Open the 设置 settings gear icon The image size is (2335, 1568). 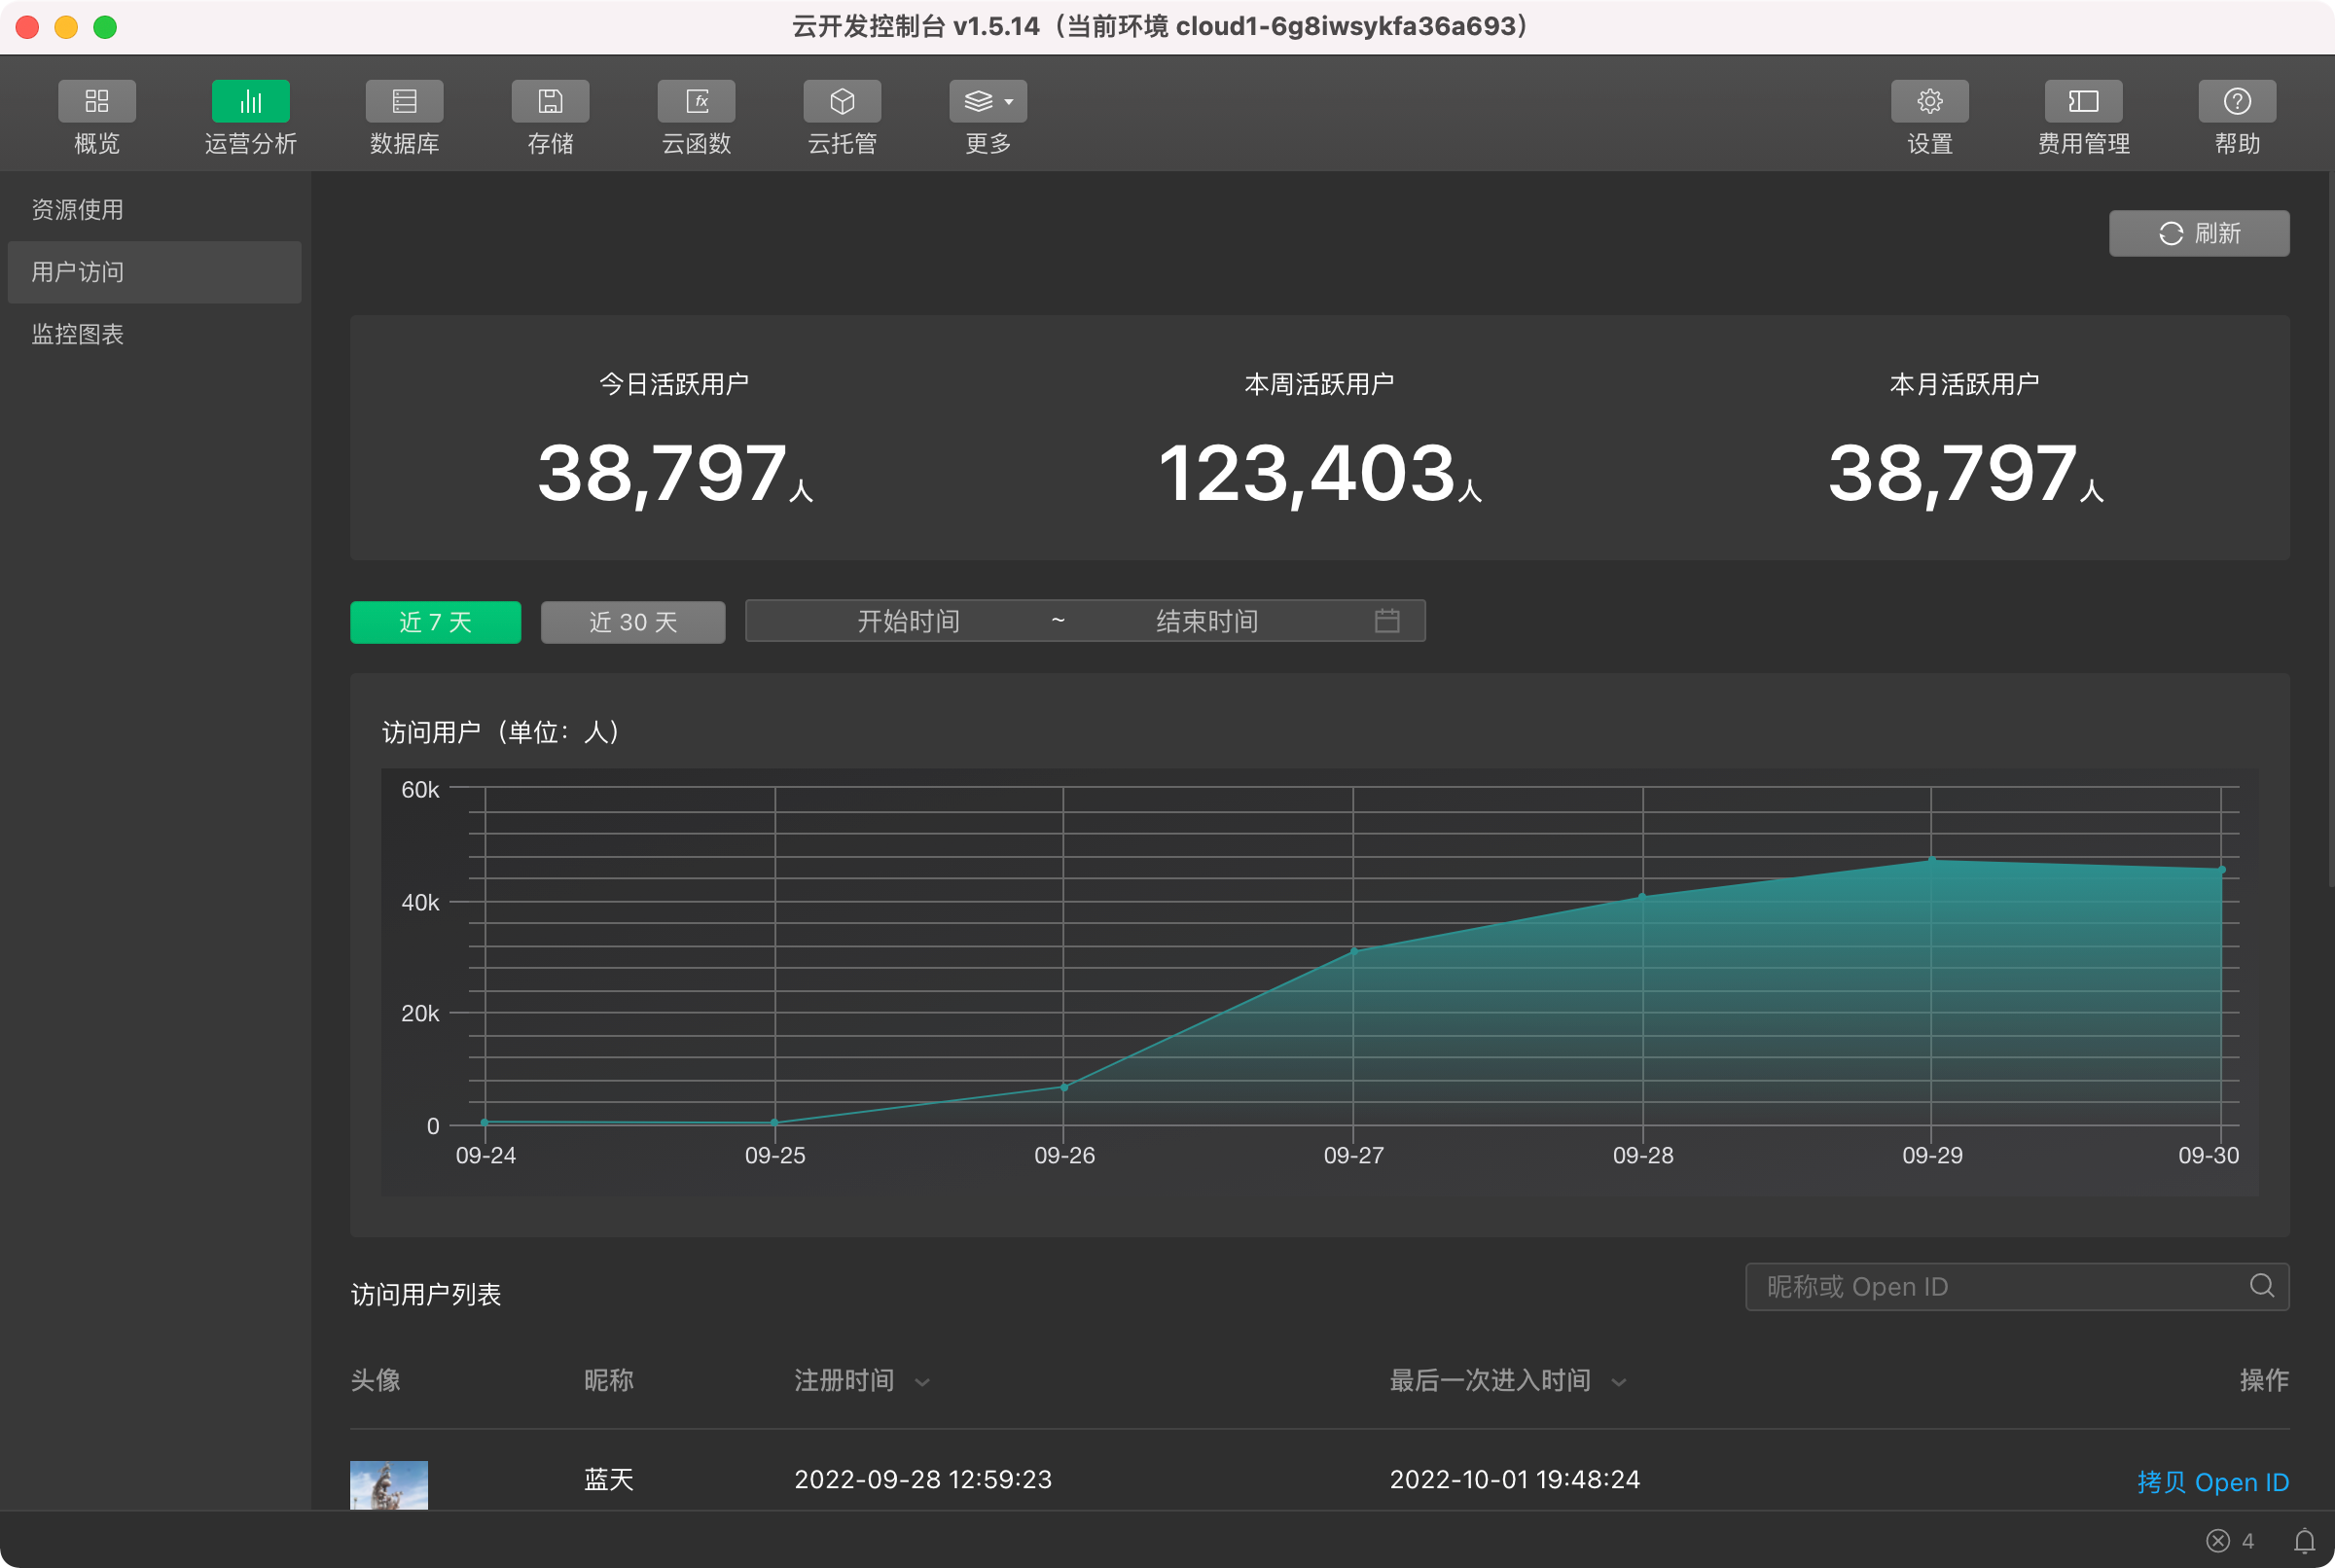(x=1929, y=101)
